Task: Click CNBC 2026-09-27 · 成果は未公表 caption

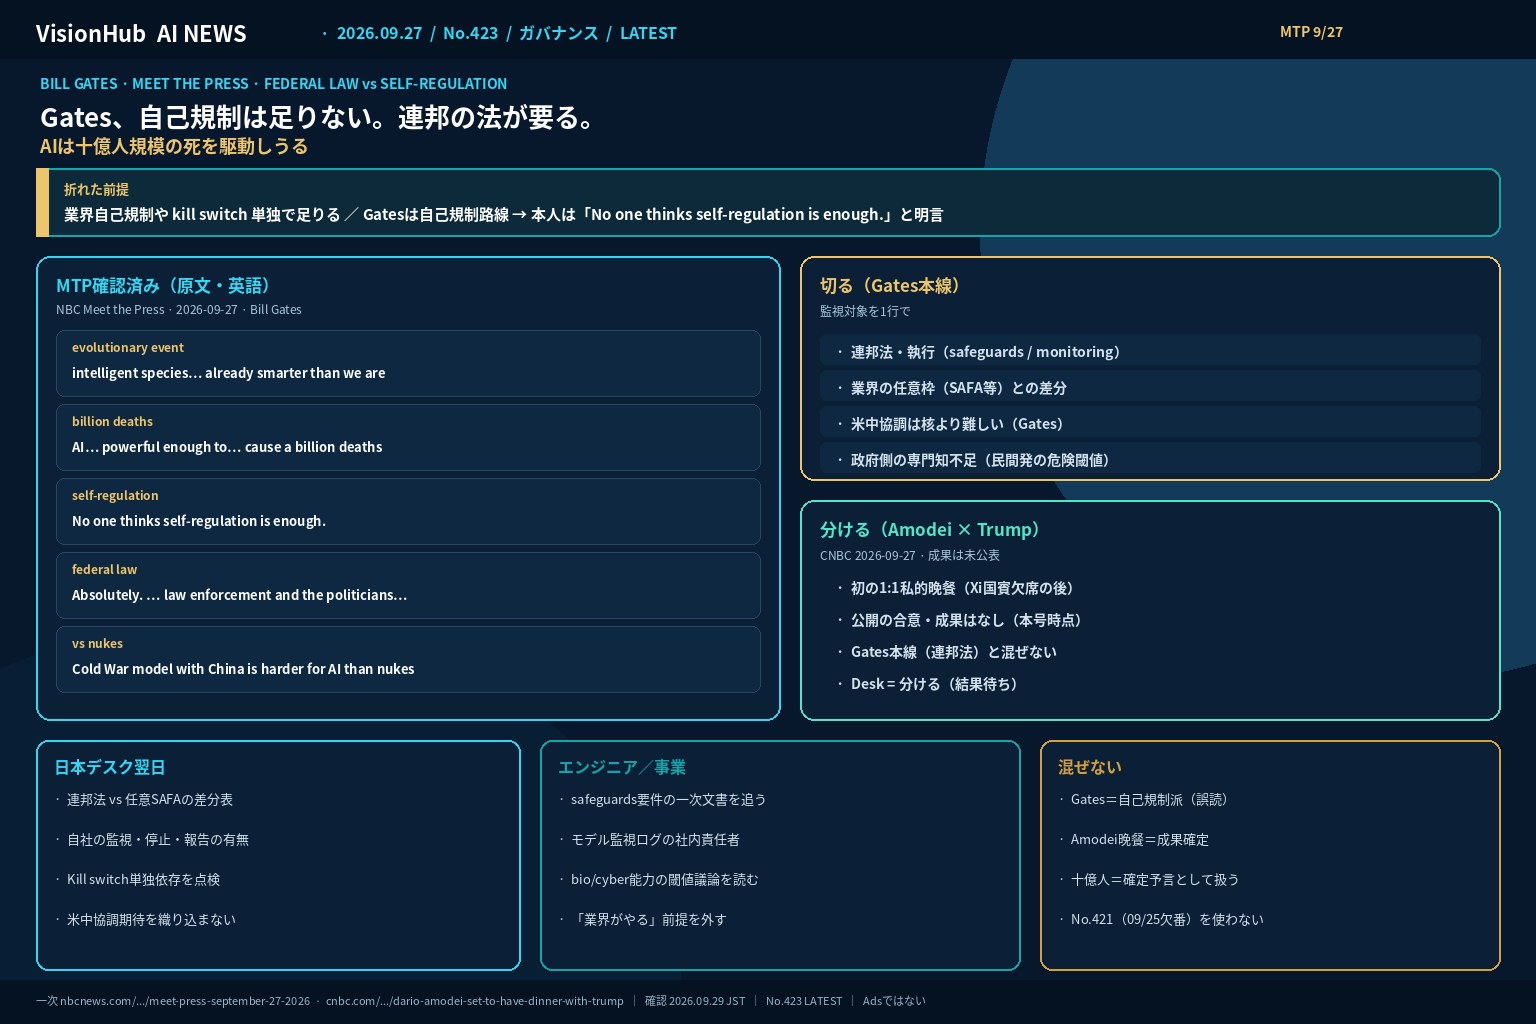Action: click(x=910, y=555)
